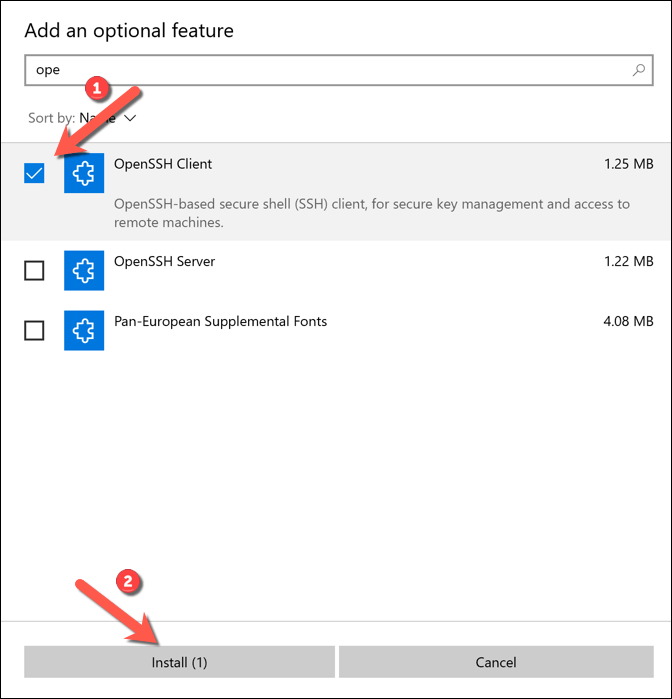Choose the Pan-European Supplemental Fonts title
The width and height of the screenshot is (672, 699).
[x=220, y=322]
